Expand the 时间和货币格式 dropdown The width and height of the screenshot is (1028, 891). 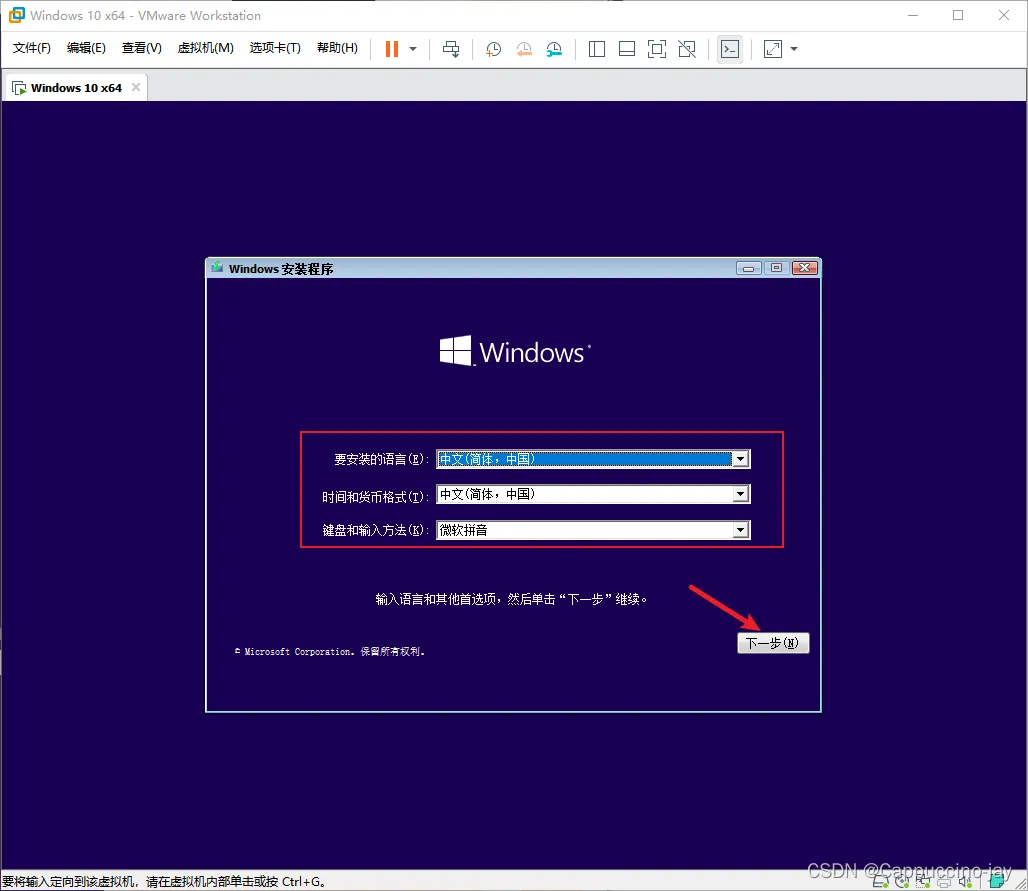[741, 494]
